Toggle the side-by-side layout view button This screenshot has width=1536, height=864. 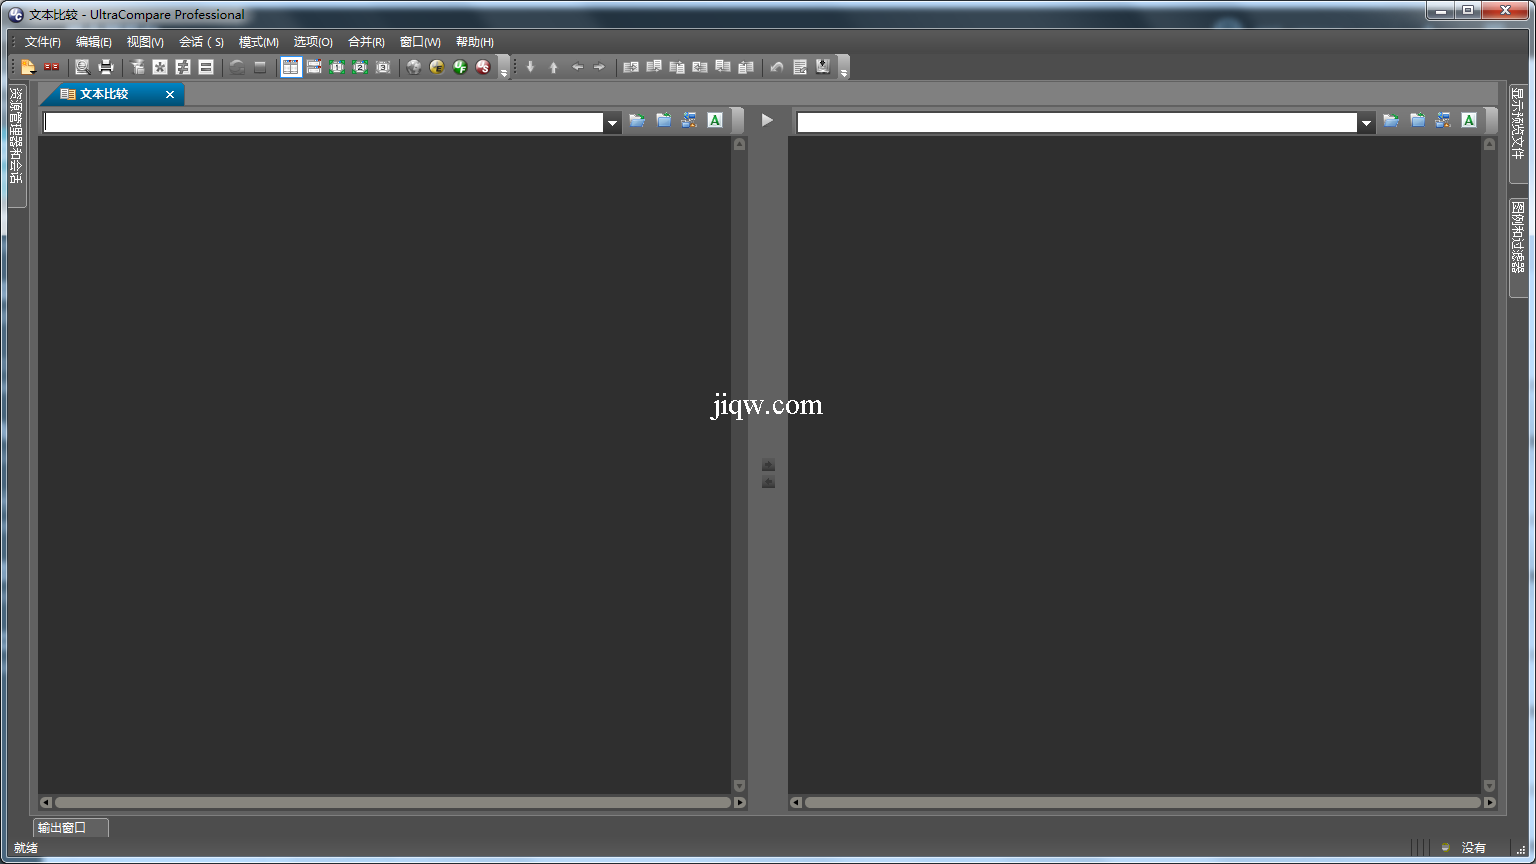tap(290, 67)
